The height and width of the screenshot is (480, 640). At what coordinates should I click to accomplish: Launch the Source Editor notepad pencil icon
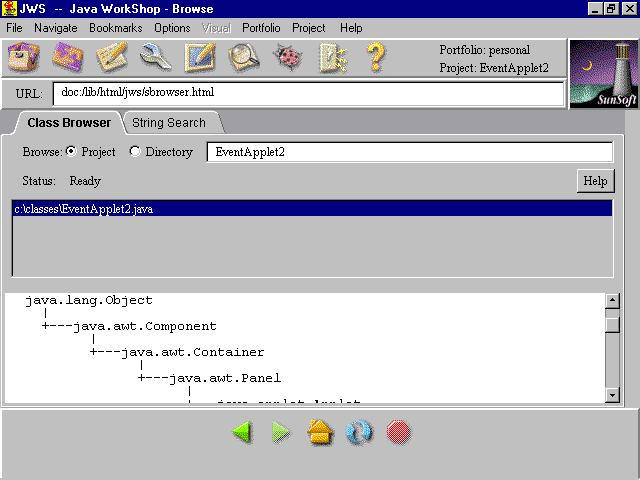(112, 58)
